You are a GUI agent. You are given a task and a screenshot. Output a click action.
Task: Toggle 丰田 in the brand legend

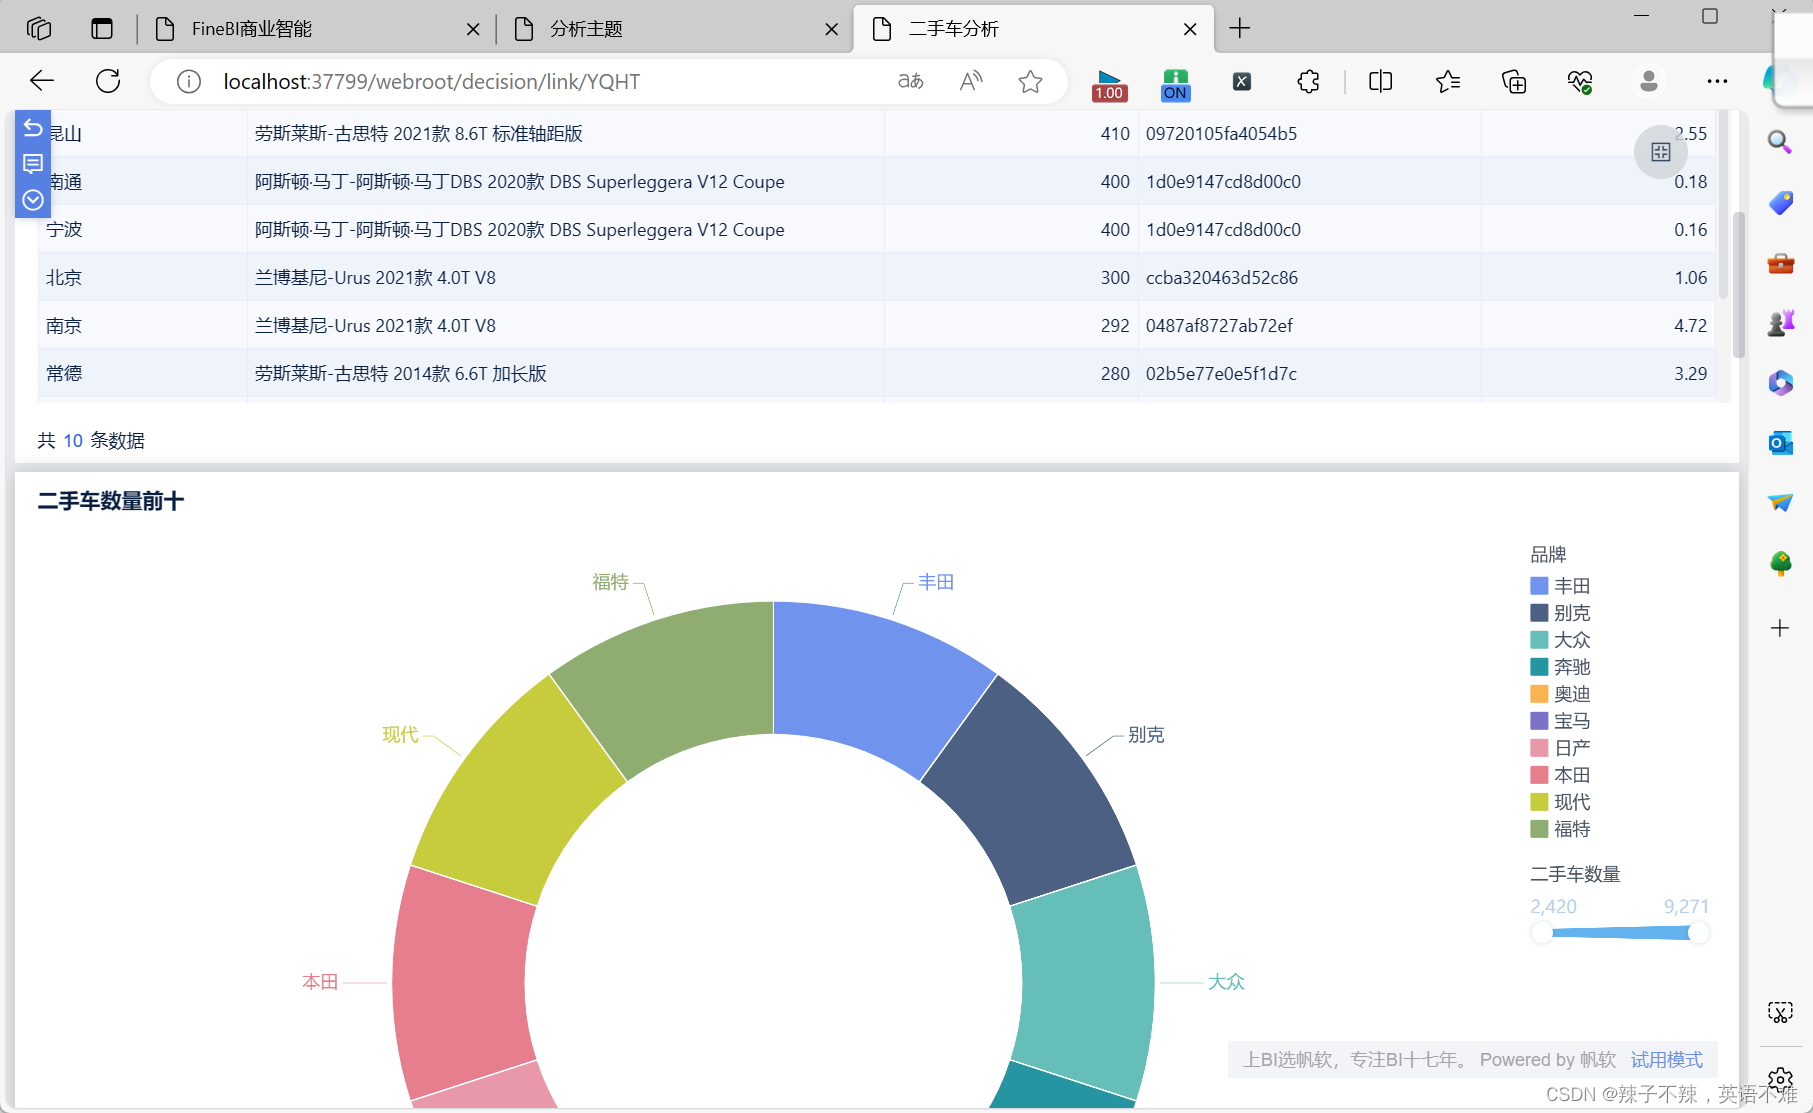coord(1560,586)
